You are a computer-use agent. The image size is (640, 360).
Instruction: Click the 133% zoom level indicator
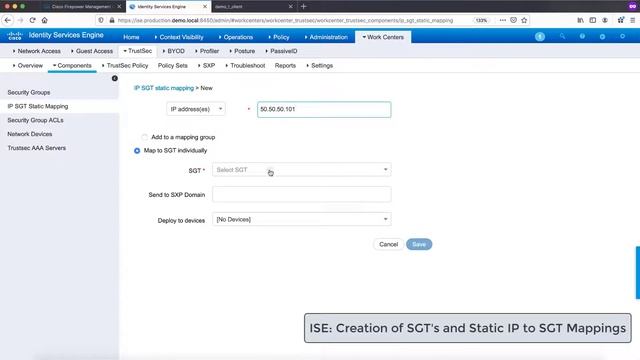tap(482, 20)
